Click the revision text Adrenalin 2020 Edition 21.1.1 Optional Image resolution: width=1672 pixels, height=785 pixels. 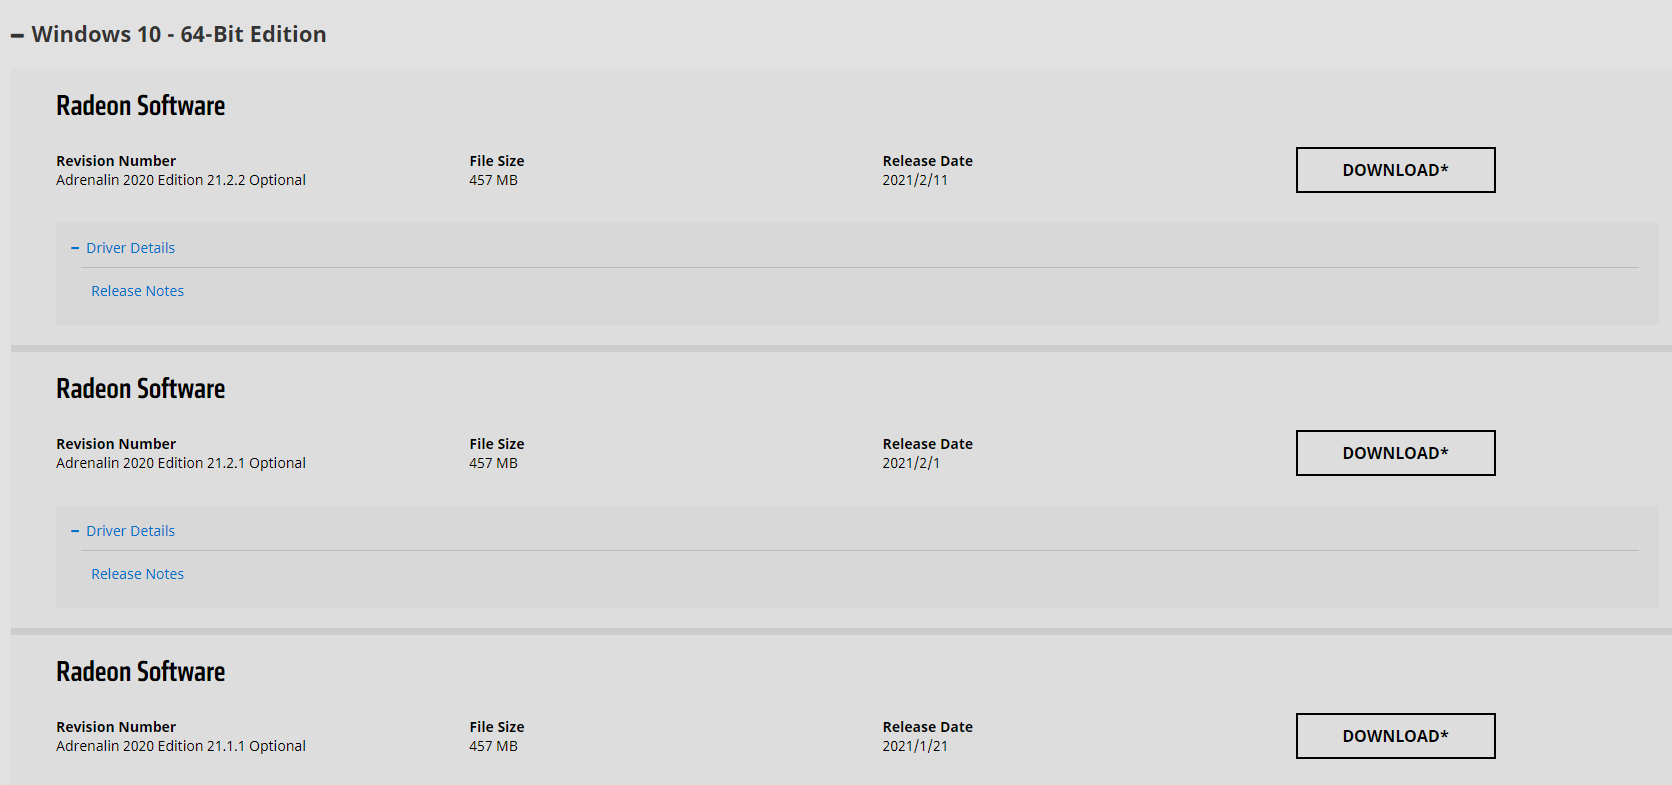[181, 746]
